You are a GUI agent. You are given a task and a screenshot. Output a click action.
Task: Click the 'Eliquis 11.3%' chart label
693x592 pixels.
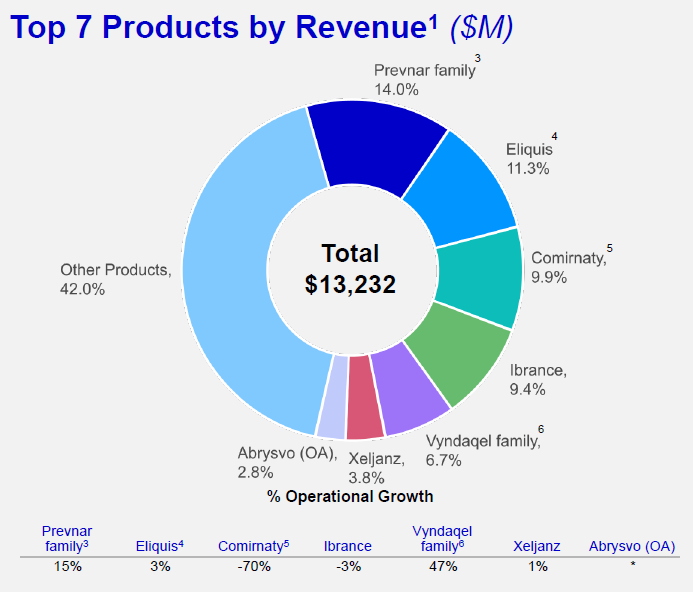coord(531,155)
